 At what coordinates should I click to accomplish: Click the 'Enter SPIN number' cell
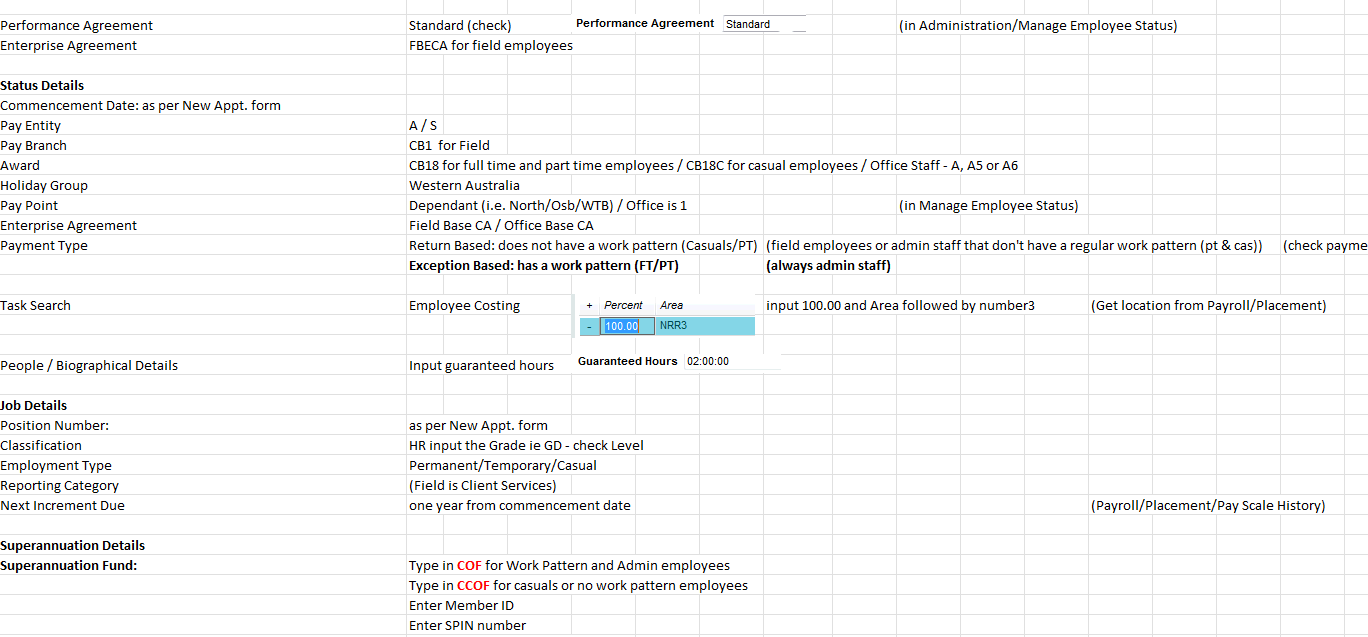(x=467, y=625)
